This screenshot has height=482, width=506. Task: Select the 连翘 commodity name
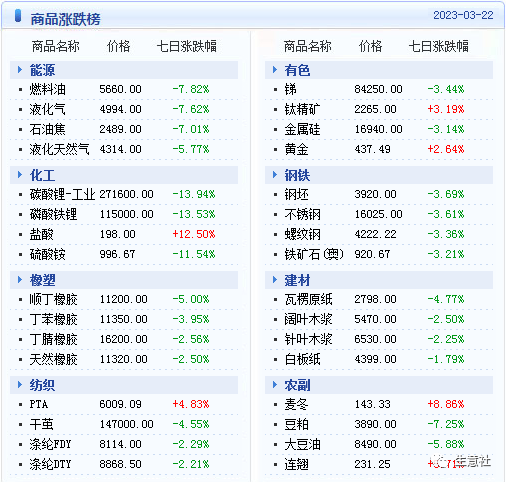tap(296, 464)
